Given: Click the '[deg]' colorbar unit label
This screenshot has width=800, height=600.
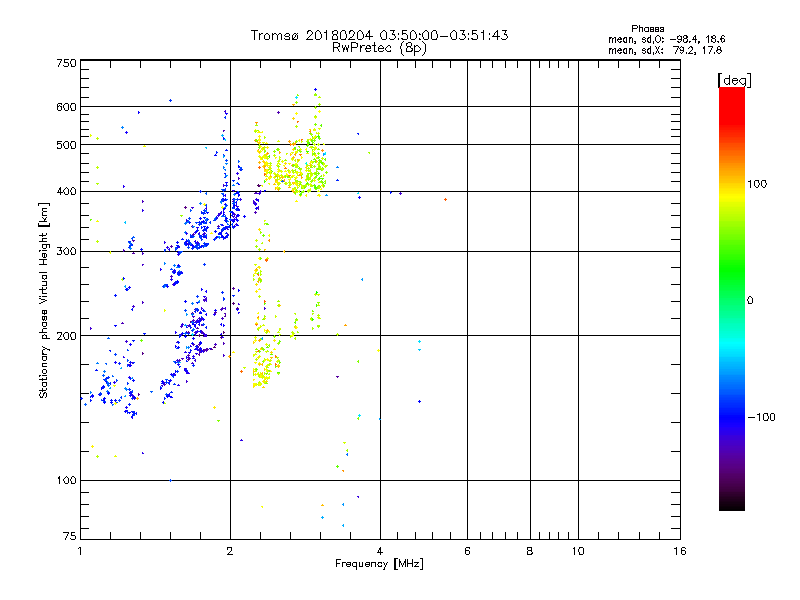Looking at the screenshot, I should (734, 81).
